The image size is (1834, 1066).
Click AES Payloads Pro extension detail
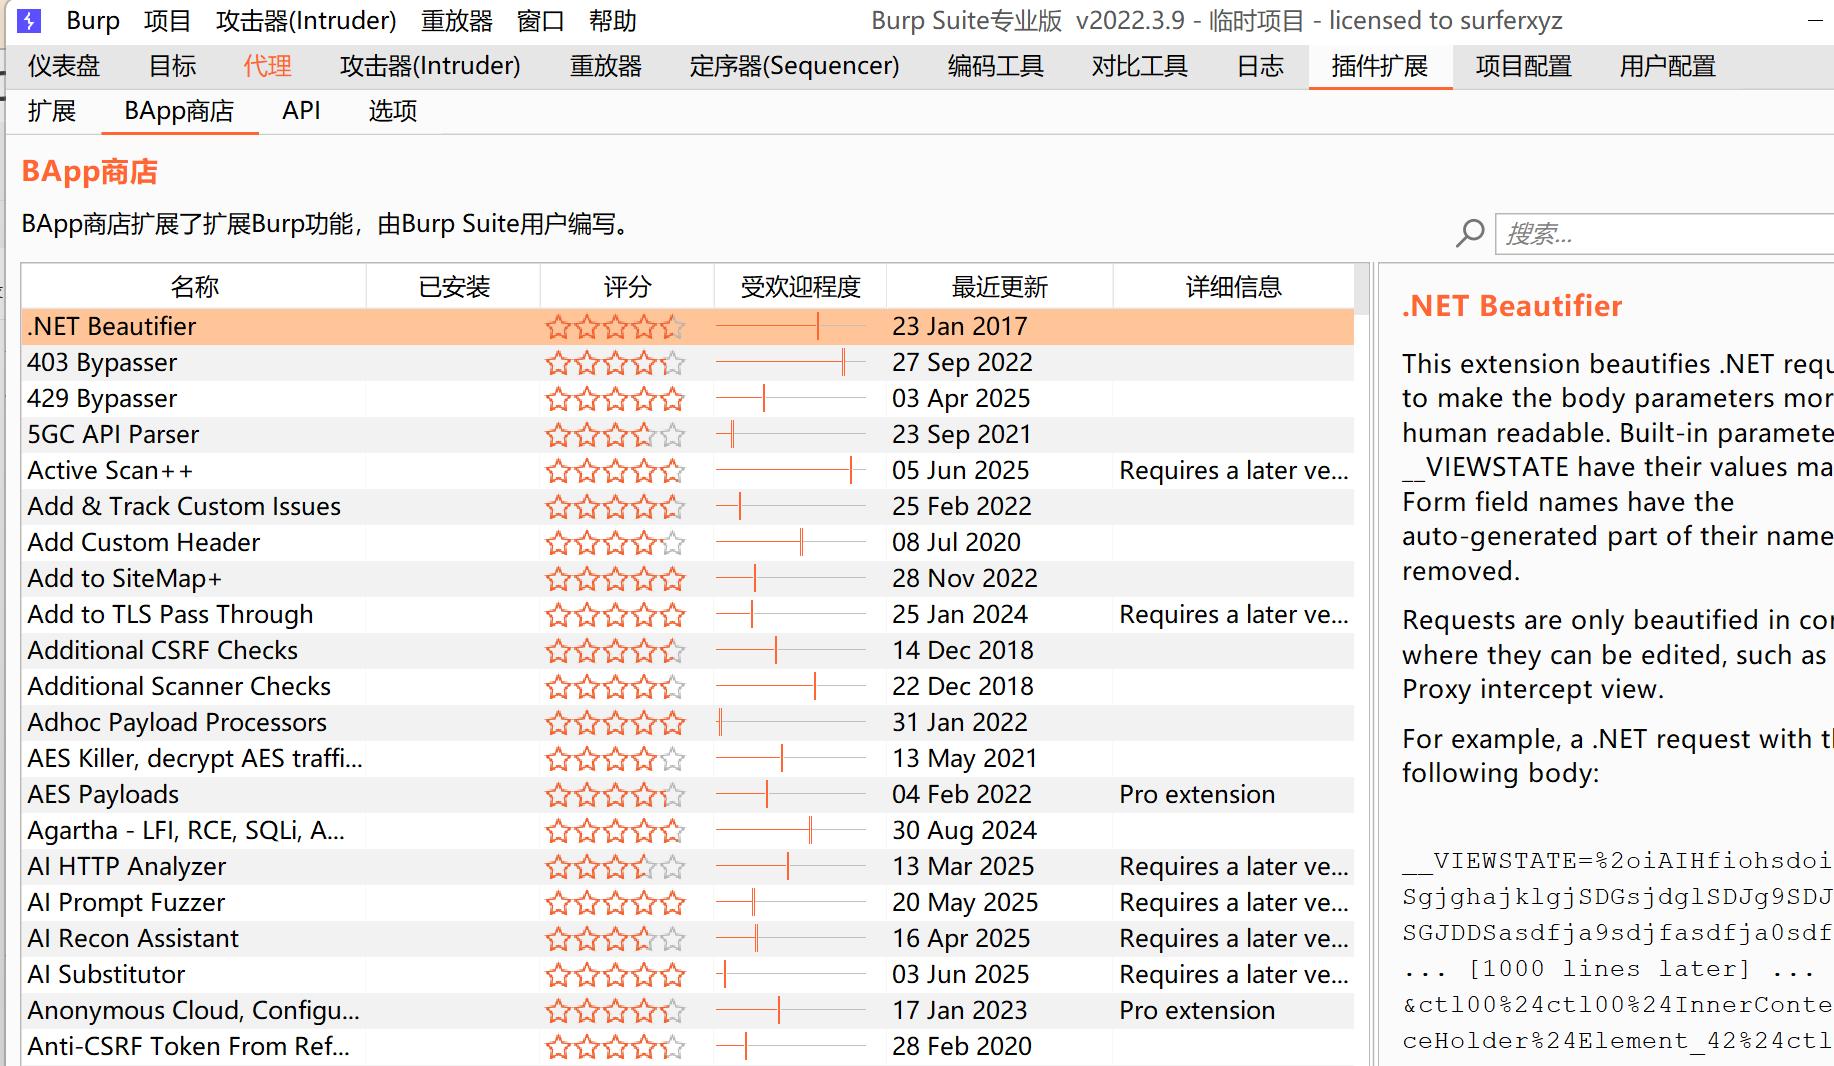[x=1197, y=795]
